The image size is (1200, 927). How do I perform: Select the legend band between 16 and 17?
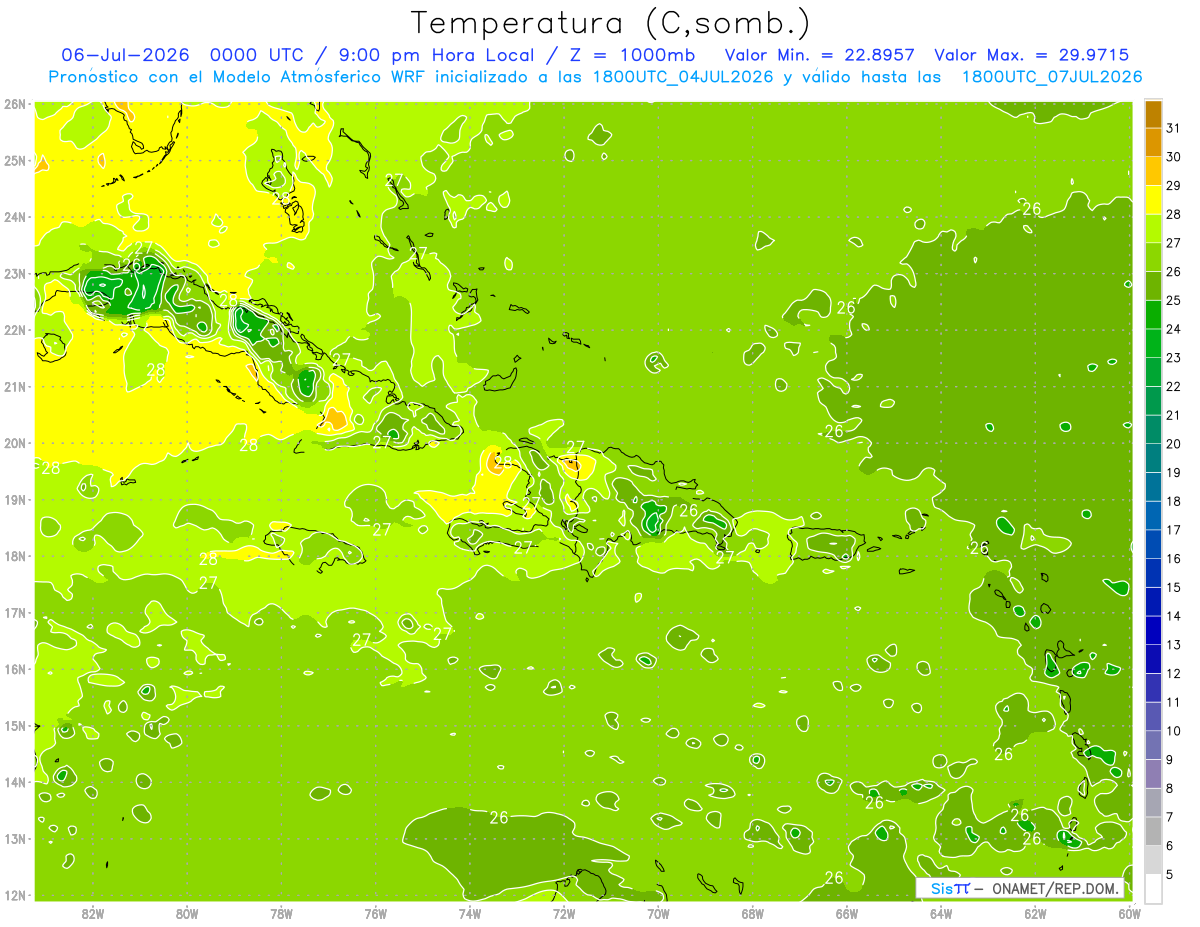[x=1153, y=543]
